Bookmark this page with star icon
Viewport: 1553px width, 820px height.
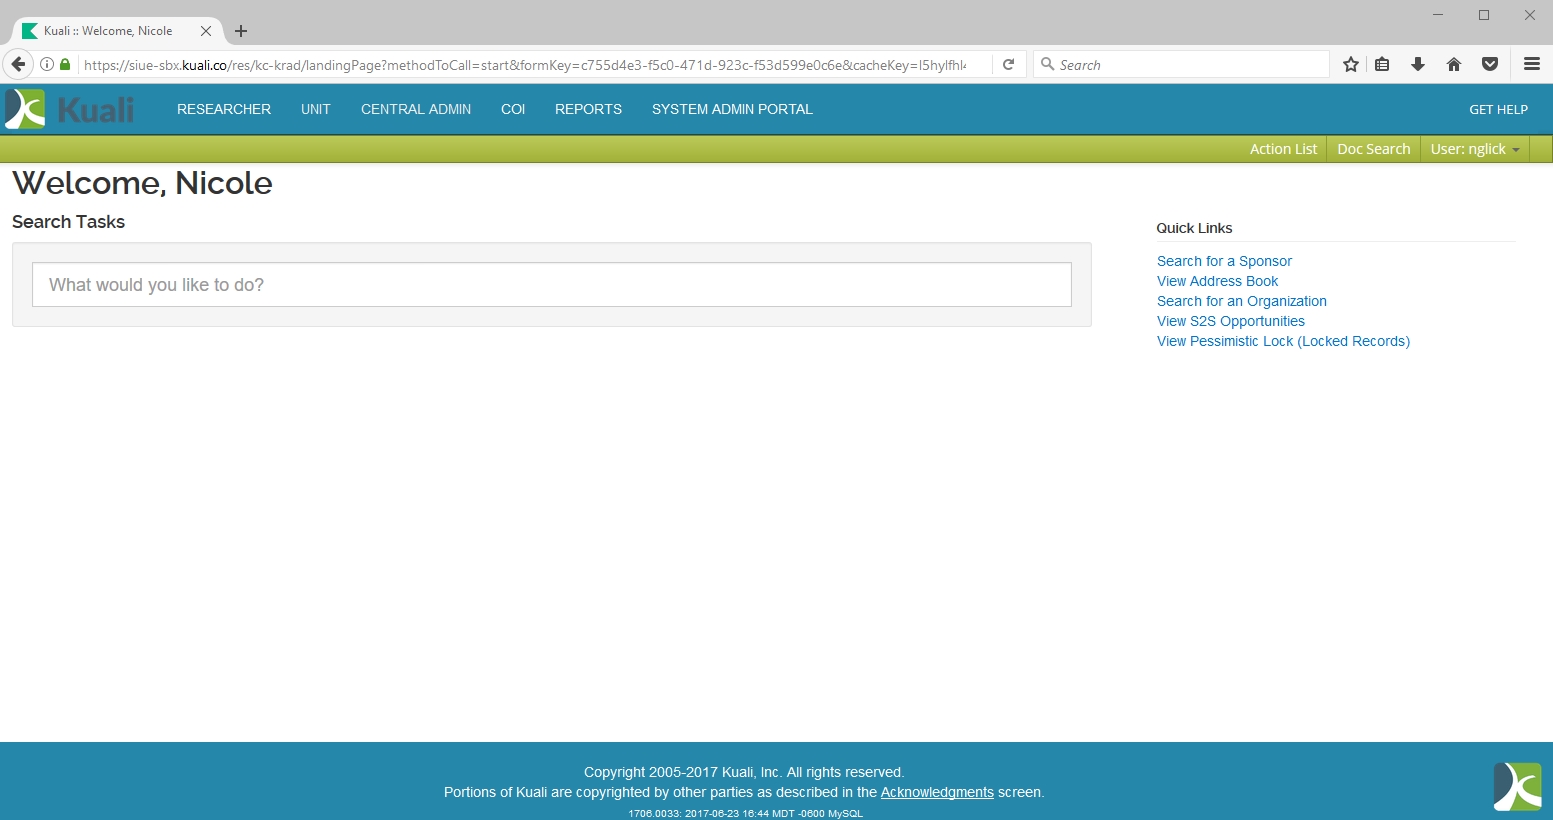[x=1351, y=64]
